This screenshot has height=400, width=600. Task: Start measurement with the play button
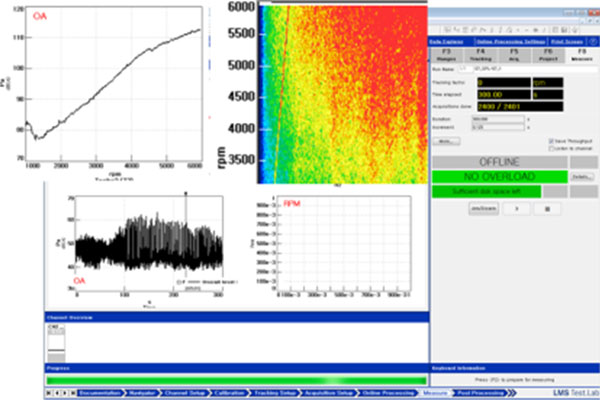click(x=517, y=209)
